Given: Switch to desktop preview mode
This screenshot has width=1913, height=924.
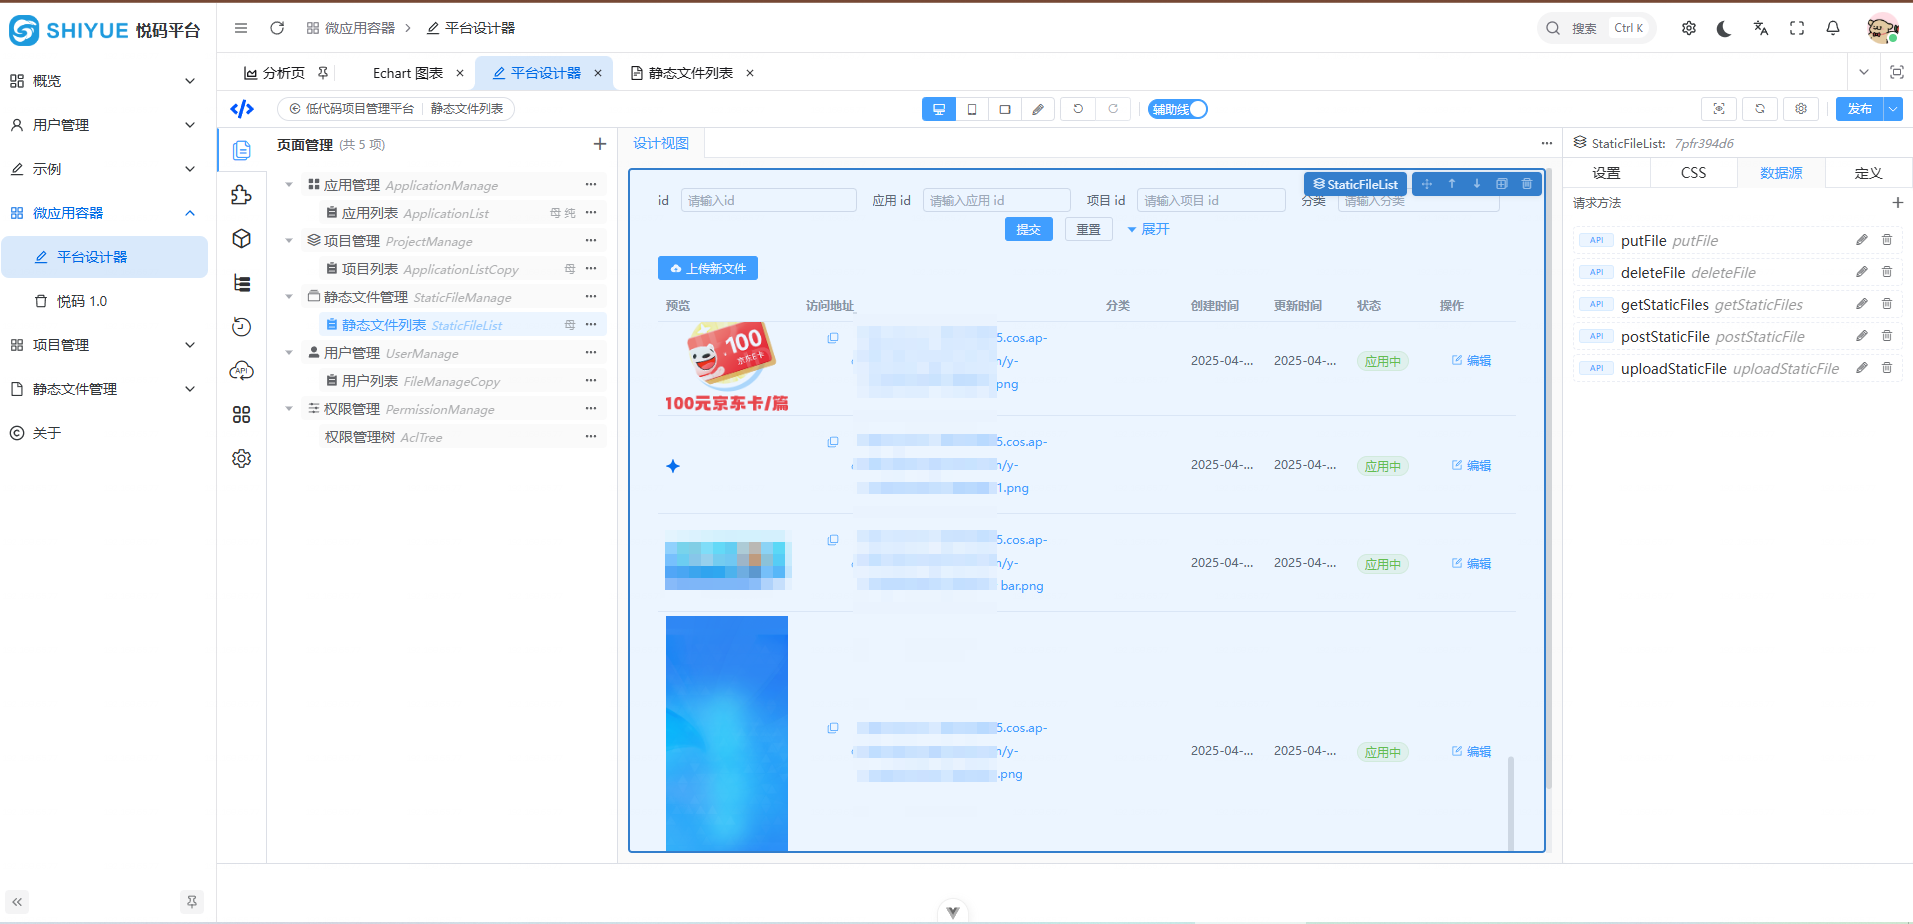Looking at the screenshot, I should 938,109.
